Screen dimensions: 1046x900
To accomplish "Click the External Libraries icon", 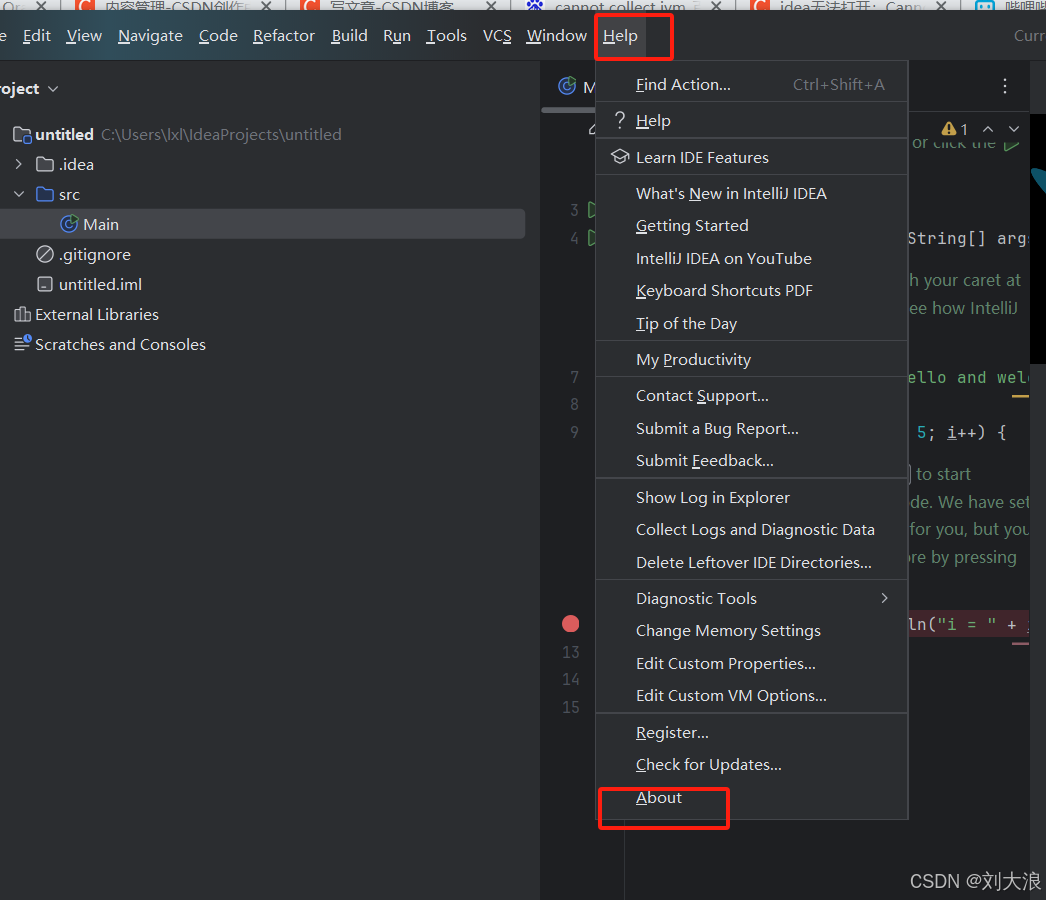I will coord(22,314).
